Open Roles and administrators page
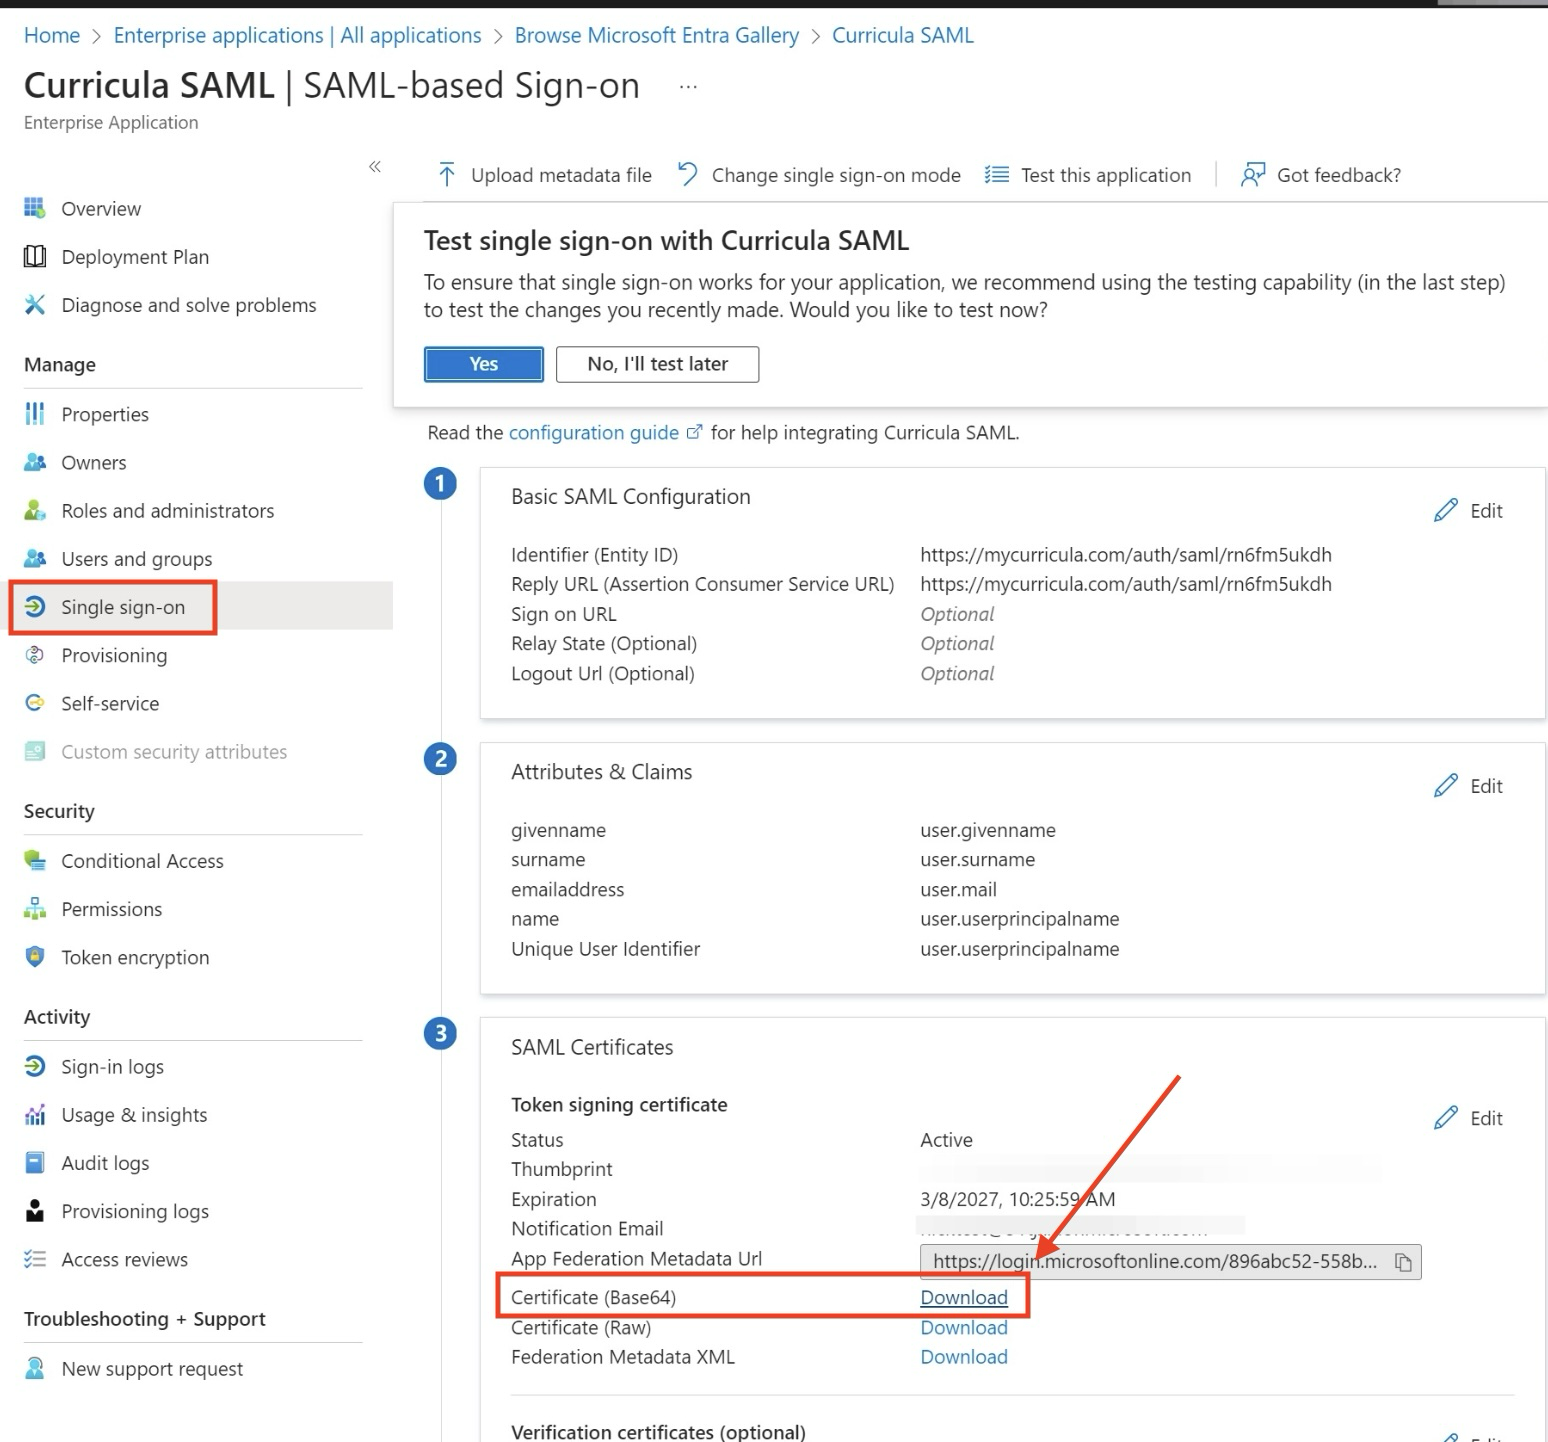1548x1442 pixels. (168, 511)
